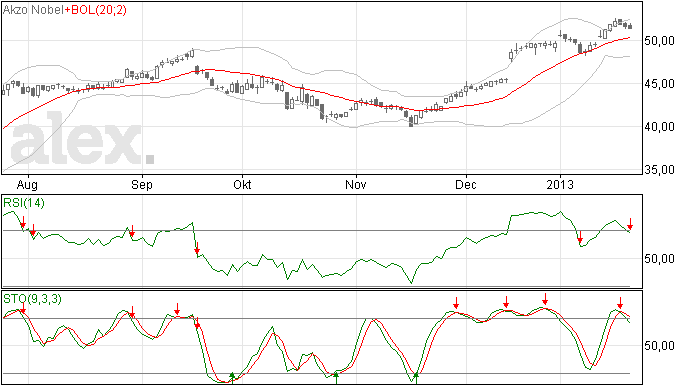Click the RSI(14) indicator label

(x=24, y=203)
